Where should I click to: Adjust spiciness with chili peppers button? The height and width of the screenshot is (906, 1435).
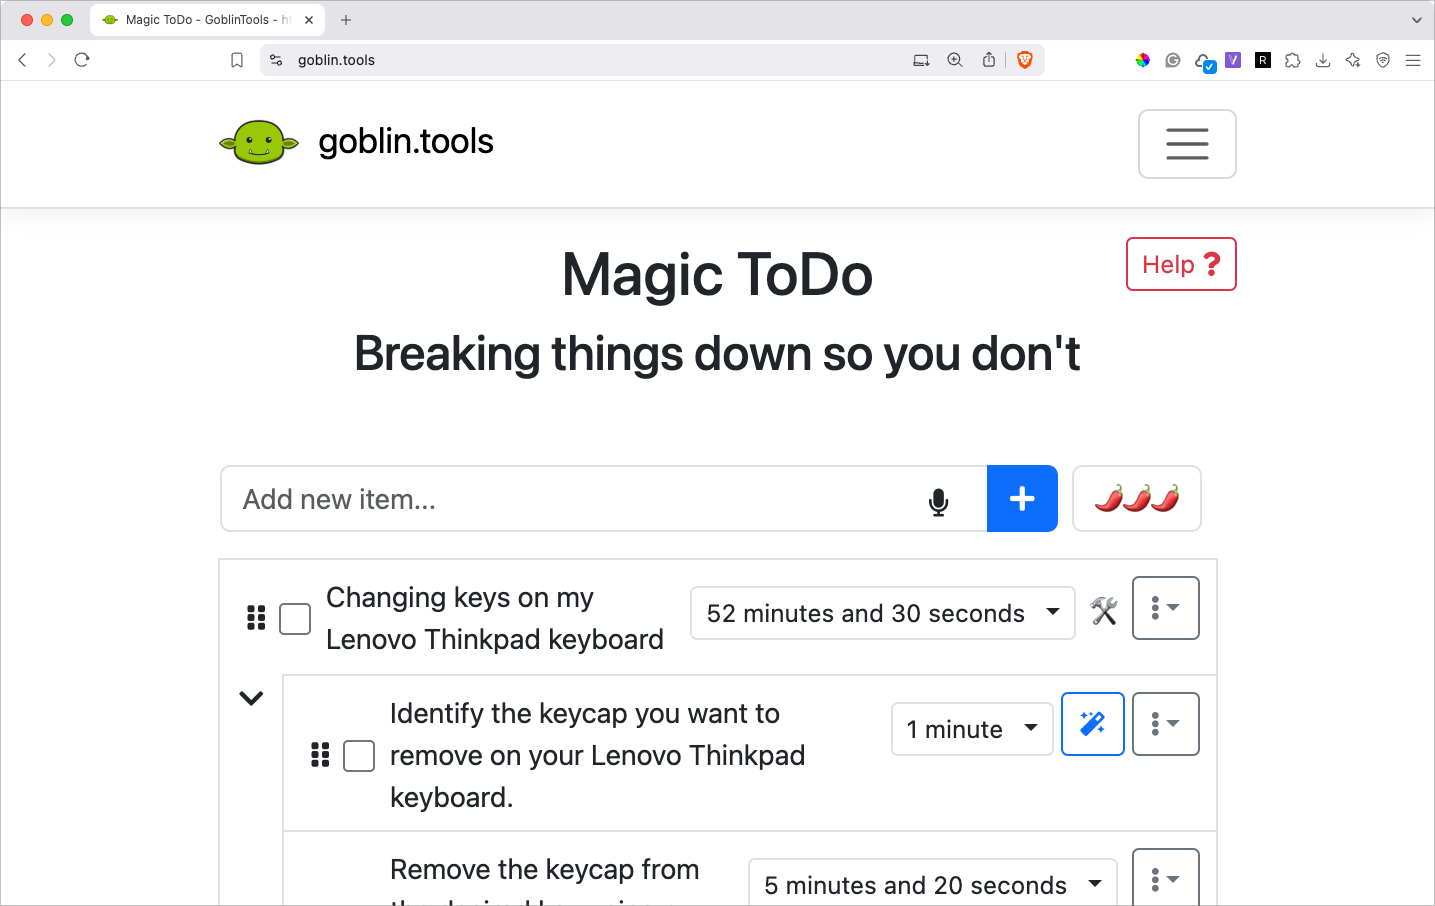(1137, 499)
